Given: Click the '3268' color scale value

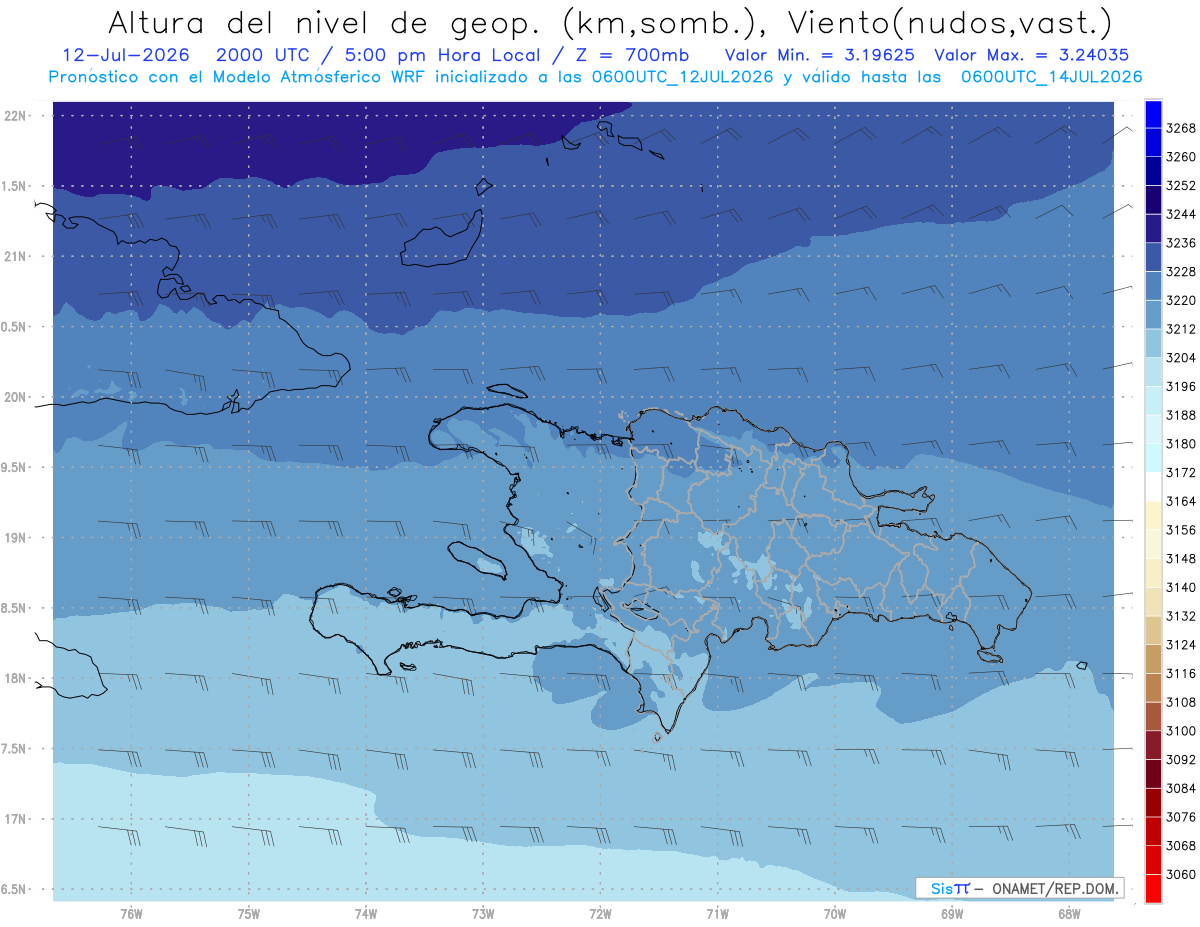Looking at the screenshot, I should 1181,128.
